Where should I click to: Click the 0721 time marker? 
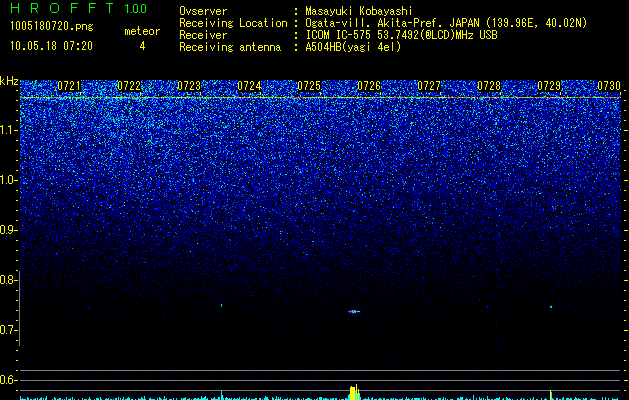69,86
